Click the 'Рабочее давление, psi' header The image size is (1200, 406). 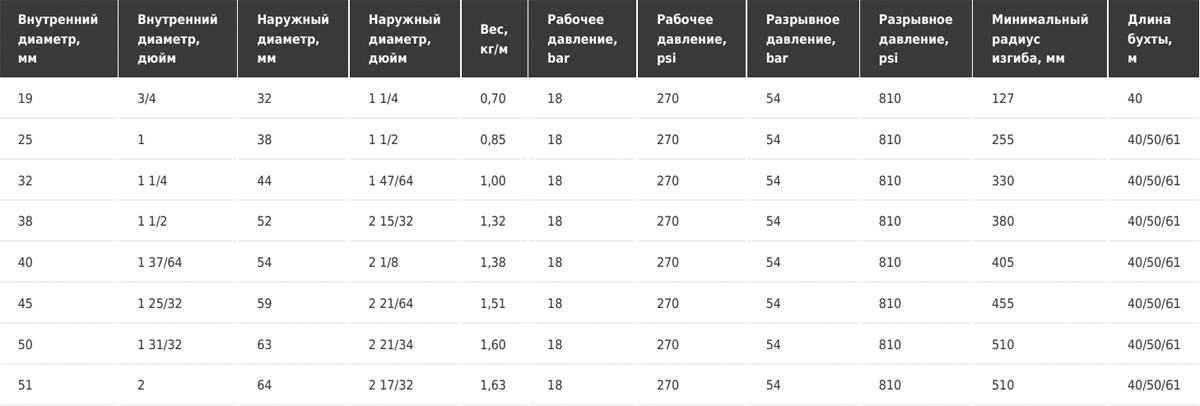(x=693, y=39)
